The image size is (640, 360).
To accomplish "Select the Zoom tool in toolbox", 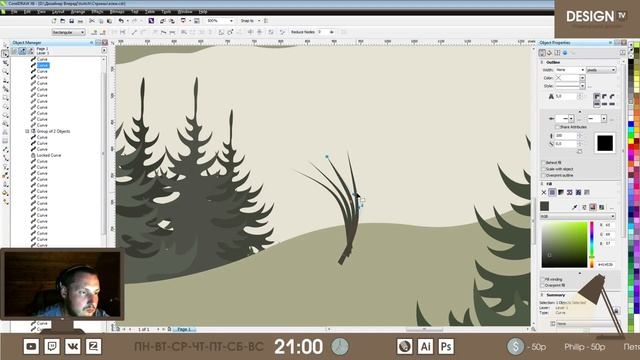I will click(5, 71).
